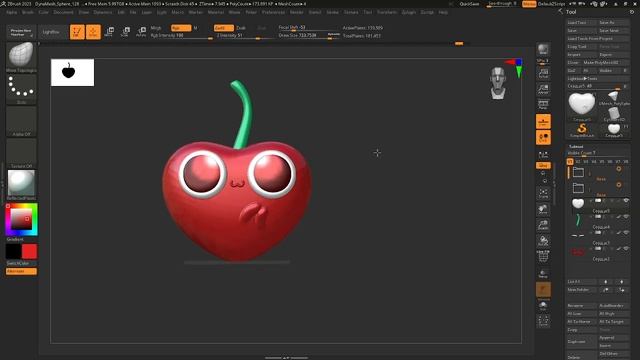Toggle visibility eye of the green stem subtool
640x360 pixels.
(x=626, y=217)
